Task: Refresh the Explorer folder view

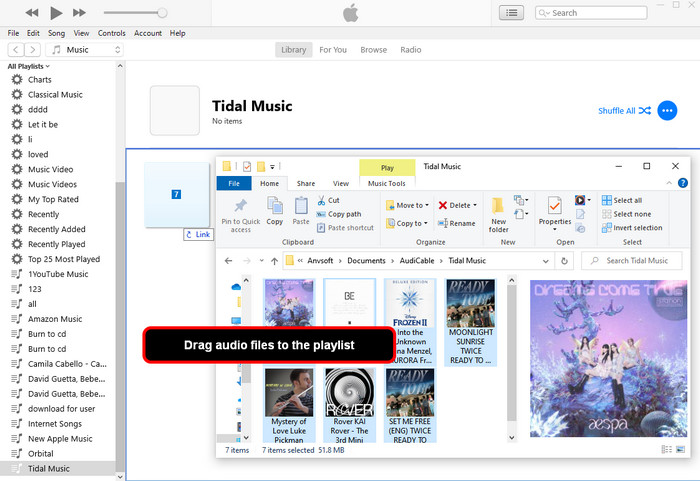Action: point(564,261)
